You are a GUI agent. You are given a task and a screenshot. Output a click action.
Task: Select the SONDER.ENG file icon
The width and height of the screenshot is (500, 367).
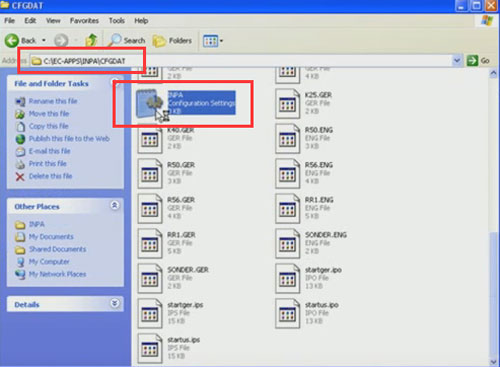[x=287, y=244]
